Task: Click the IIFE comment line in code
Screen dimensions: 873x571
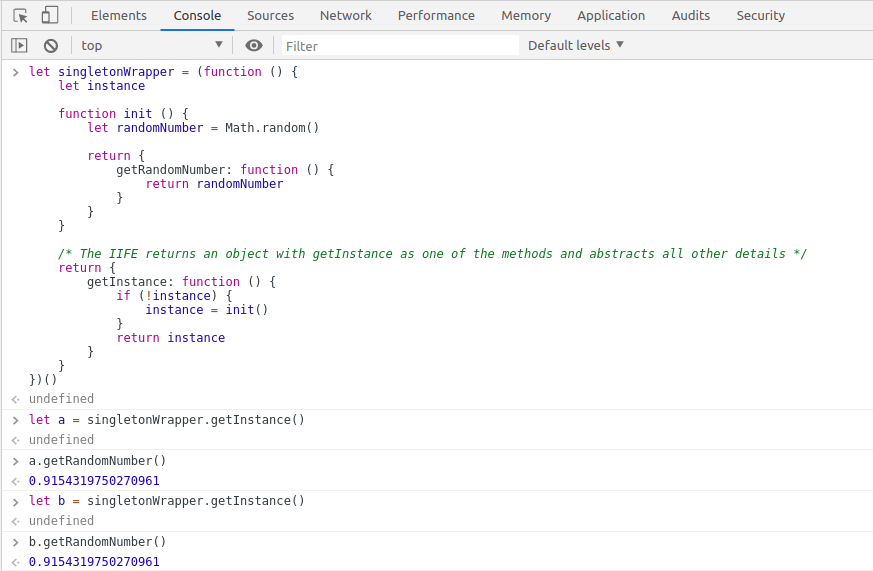Action: tap(432, 254)
